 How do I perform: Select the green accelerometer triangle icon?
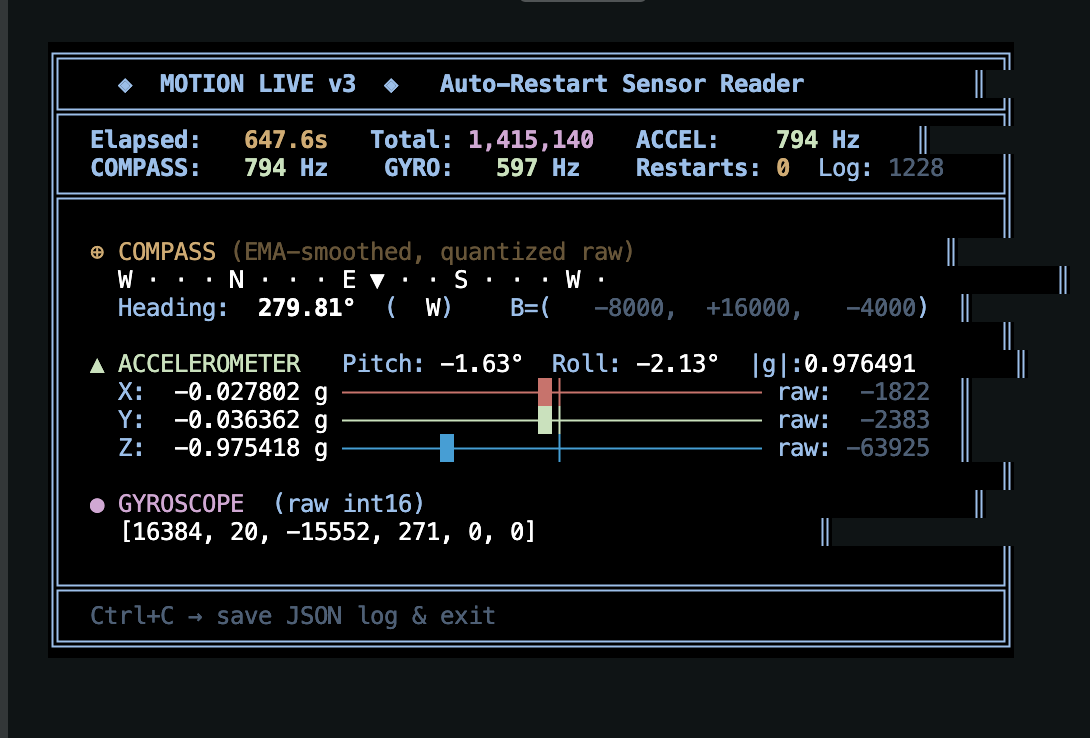tap(95, 364)
